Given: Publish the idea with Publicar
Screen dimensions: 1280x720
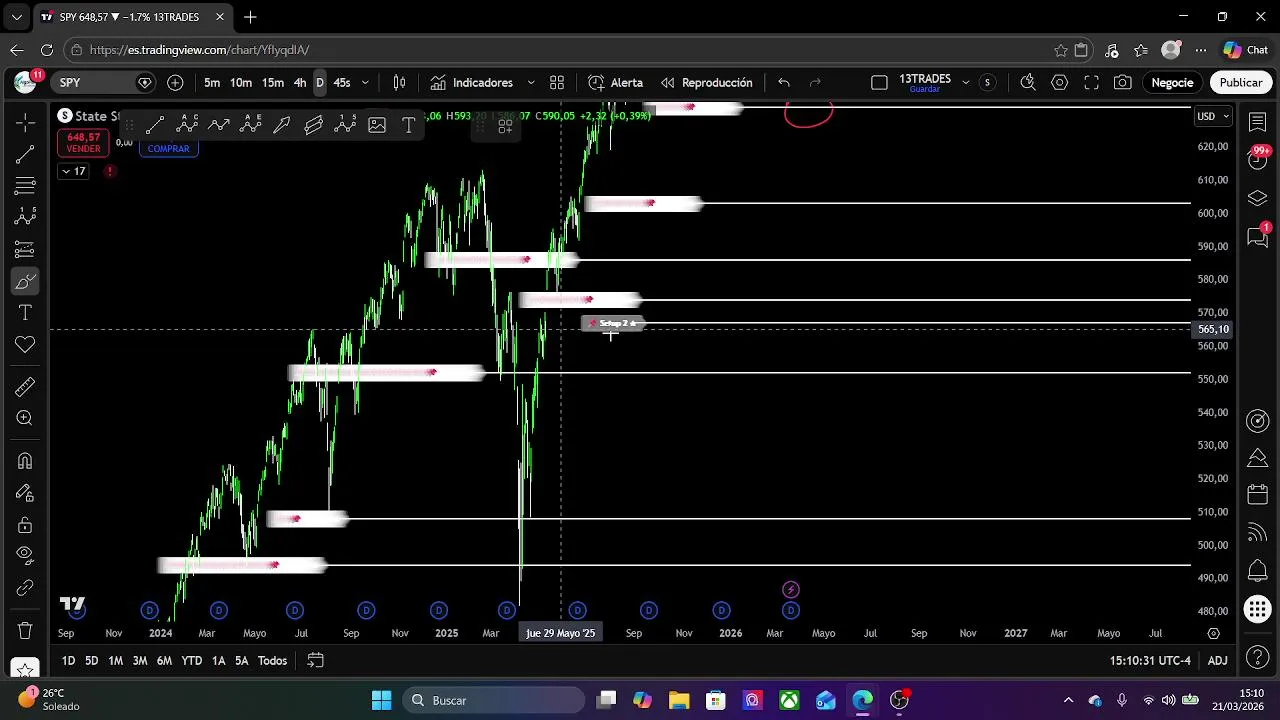Looking at the screenshot, I should coord(1241,83).
